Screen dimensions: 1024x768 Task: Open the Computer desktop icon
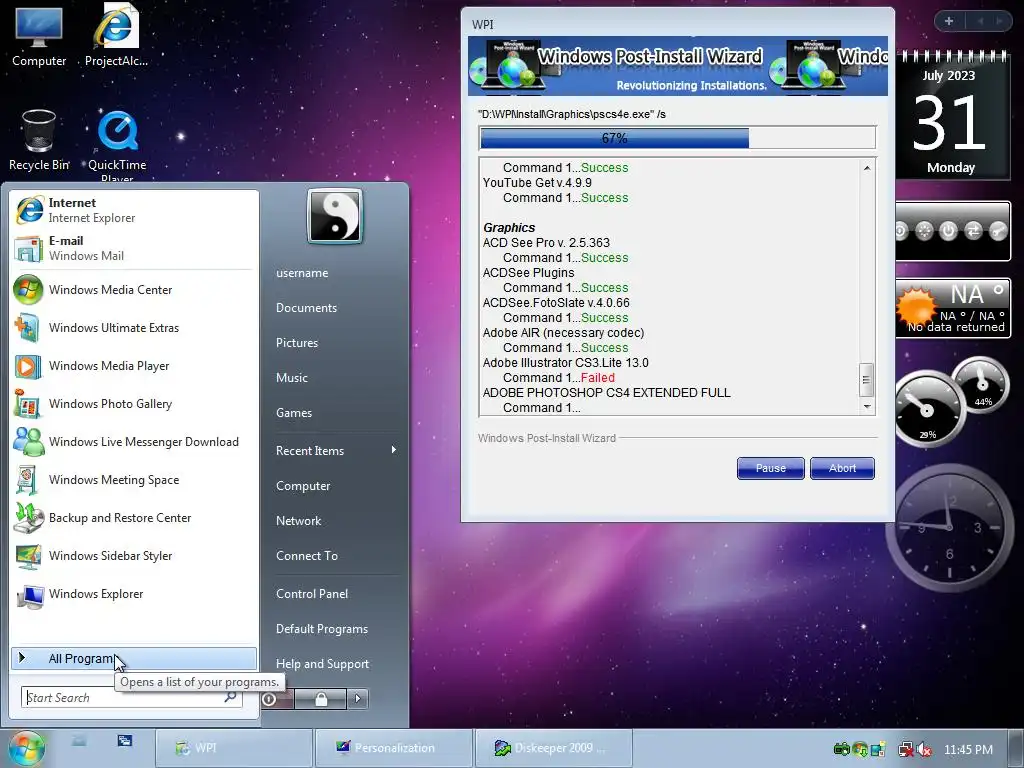coord(39,36)
